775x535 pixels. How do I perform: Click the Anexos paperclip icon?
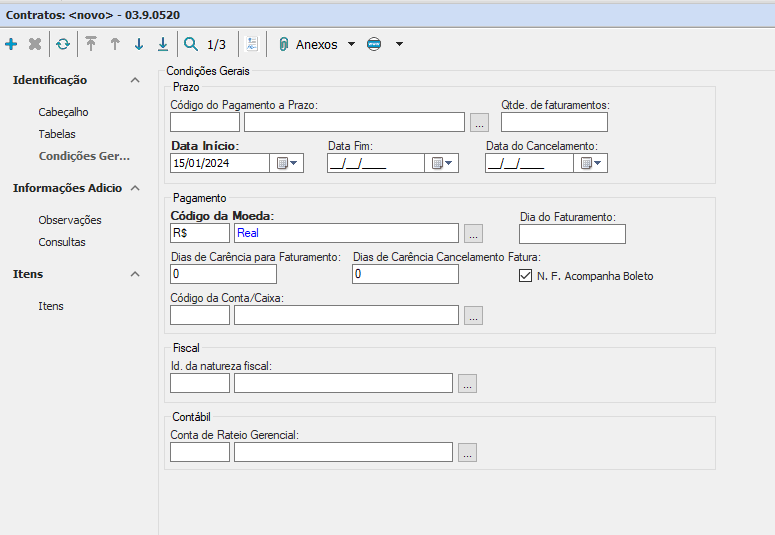(284, 44)
